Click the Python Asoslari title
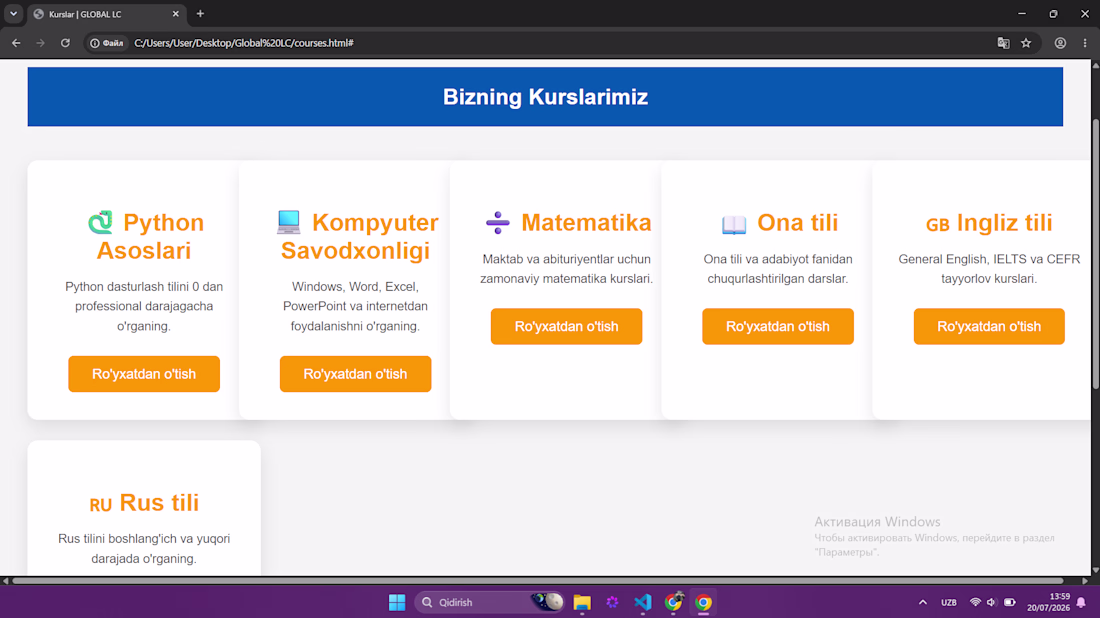1100x618 pixels. 144,236
